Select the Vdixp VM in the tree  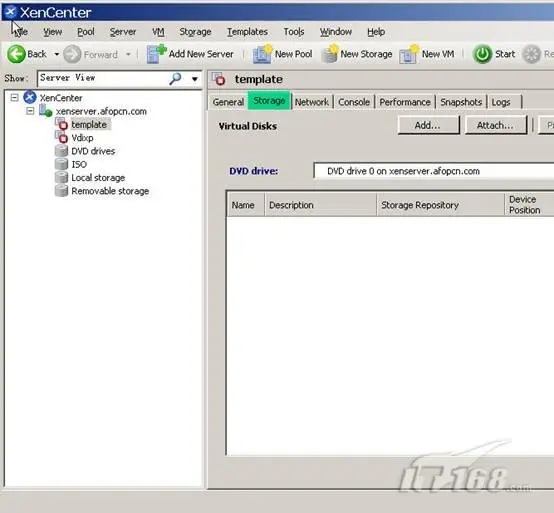[82, 138]
